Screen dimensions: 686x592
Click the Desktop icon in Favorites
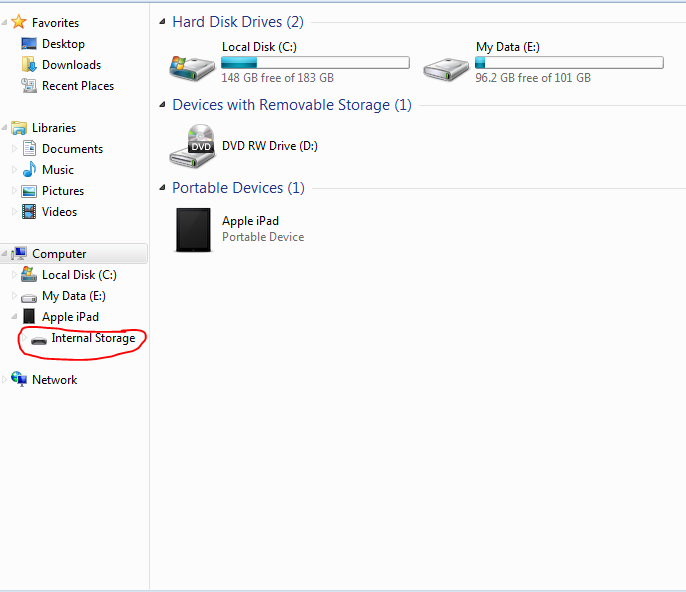click(x=29, y=43)
